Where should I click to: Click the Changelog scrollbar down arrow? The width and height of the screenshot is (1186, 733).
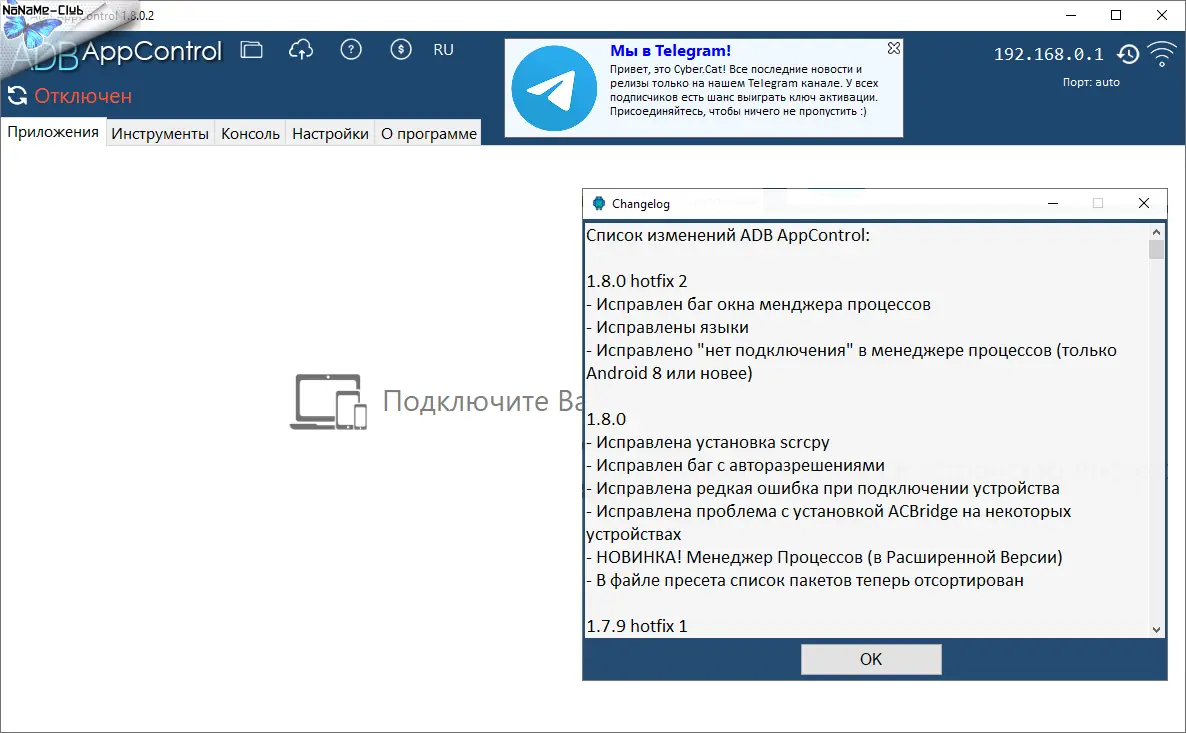[x=1156, y=629]
